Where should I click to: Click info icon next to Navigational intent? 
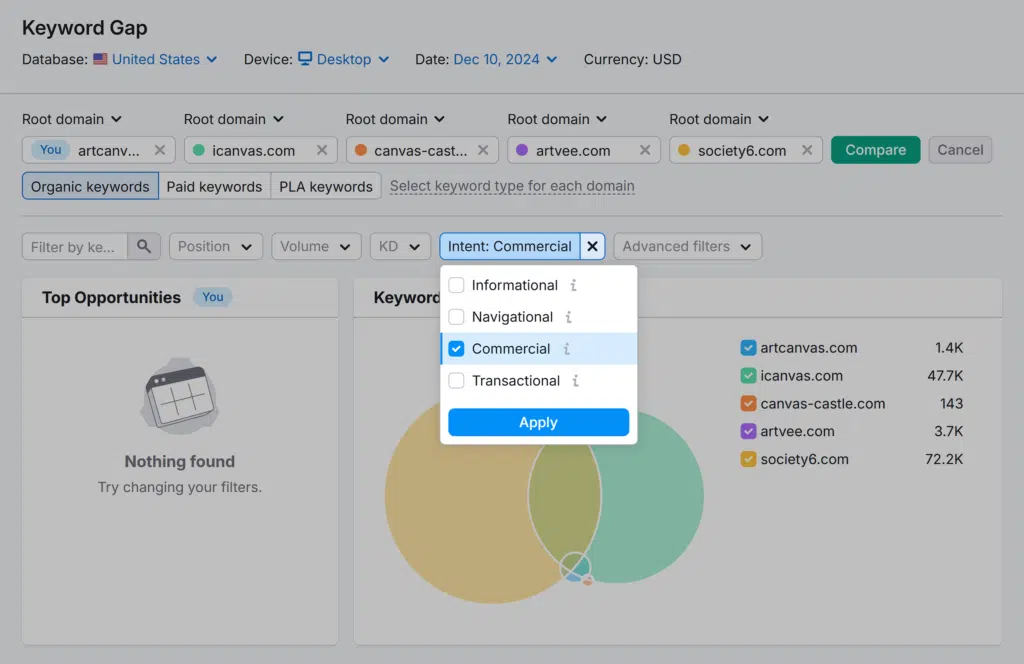[568, 317]
